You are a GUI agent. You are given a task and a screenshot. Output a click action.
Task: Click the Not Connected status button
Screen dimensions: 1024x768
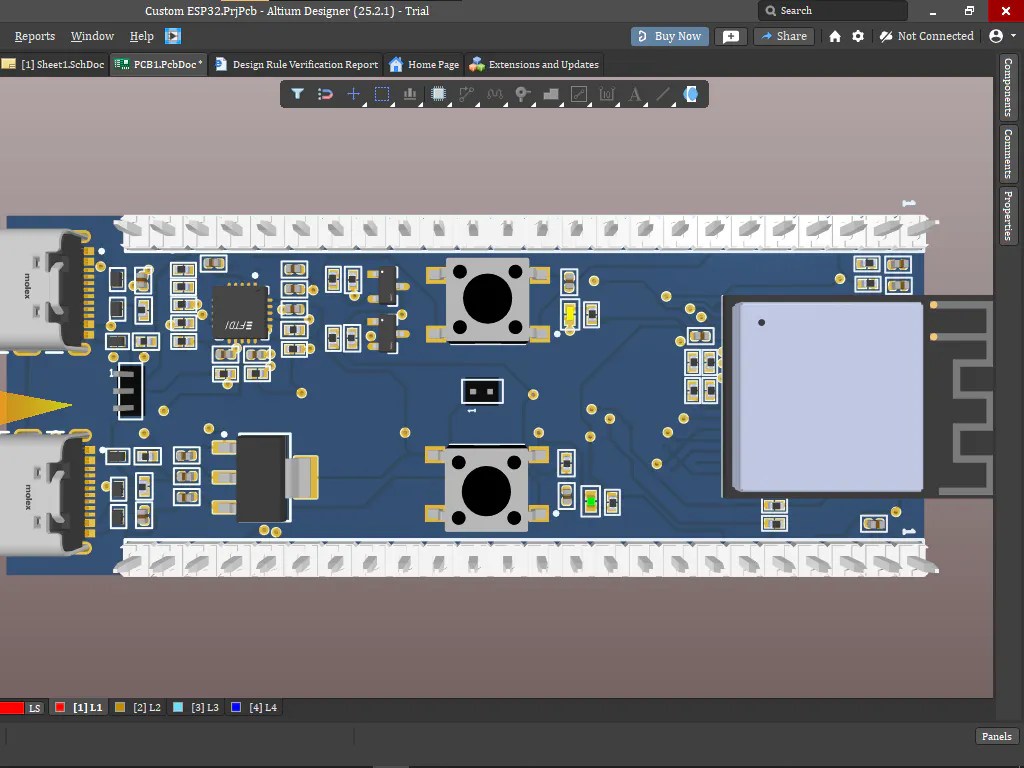(927, 36)
